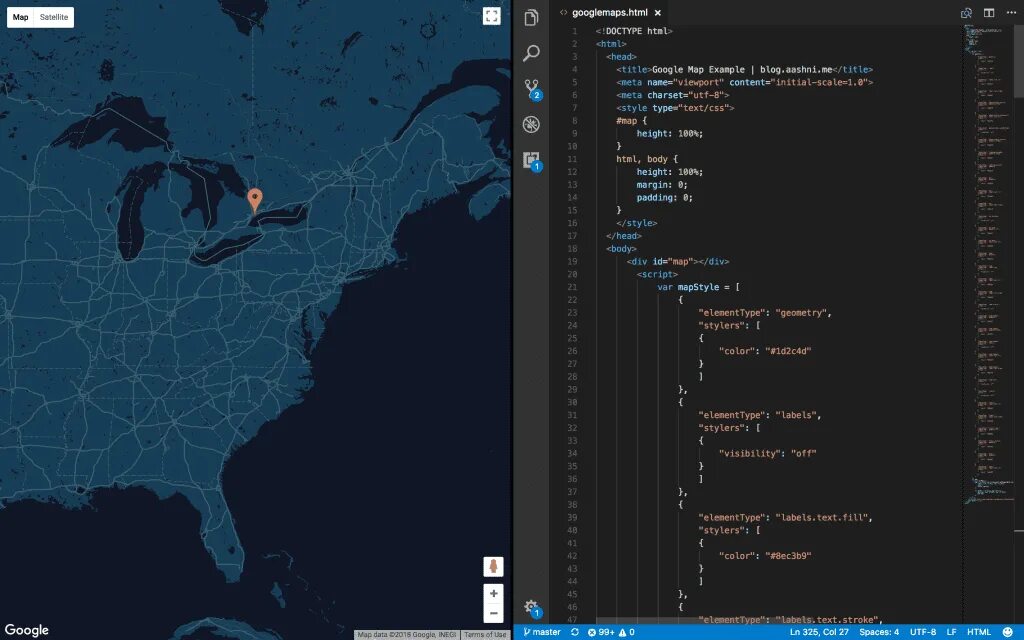Open the warnings count 0 indicator
Viewport: 1024px width, 640px height.
pyautogui.click(x=627, y=632)
